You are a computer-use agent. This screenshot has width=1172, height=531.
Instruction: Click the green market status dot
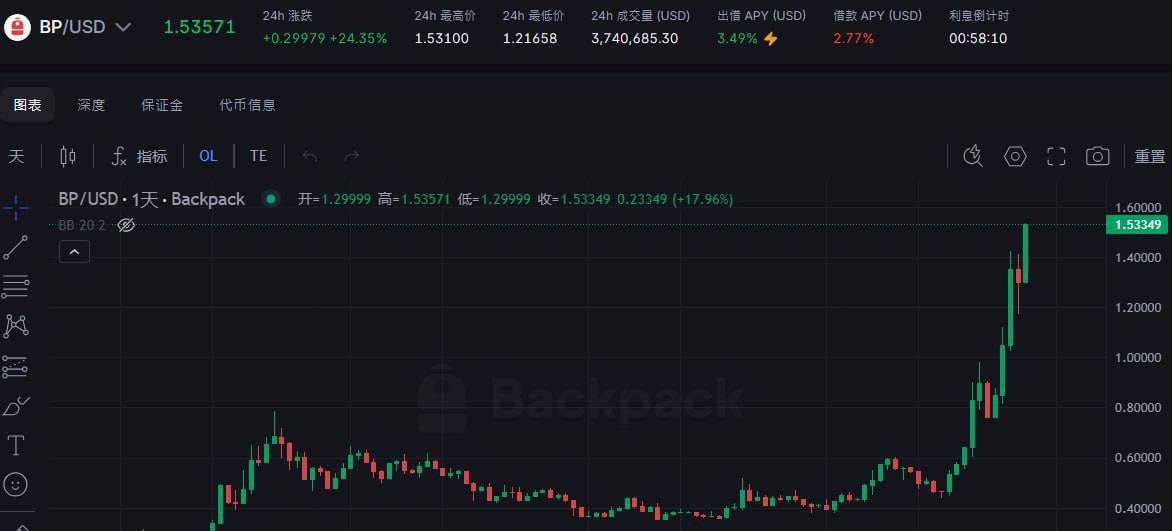coord(271,199)
